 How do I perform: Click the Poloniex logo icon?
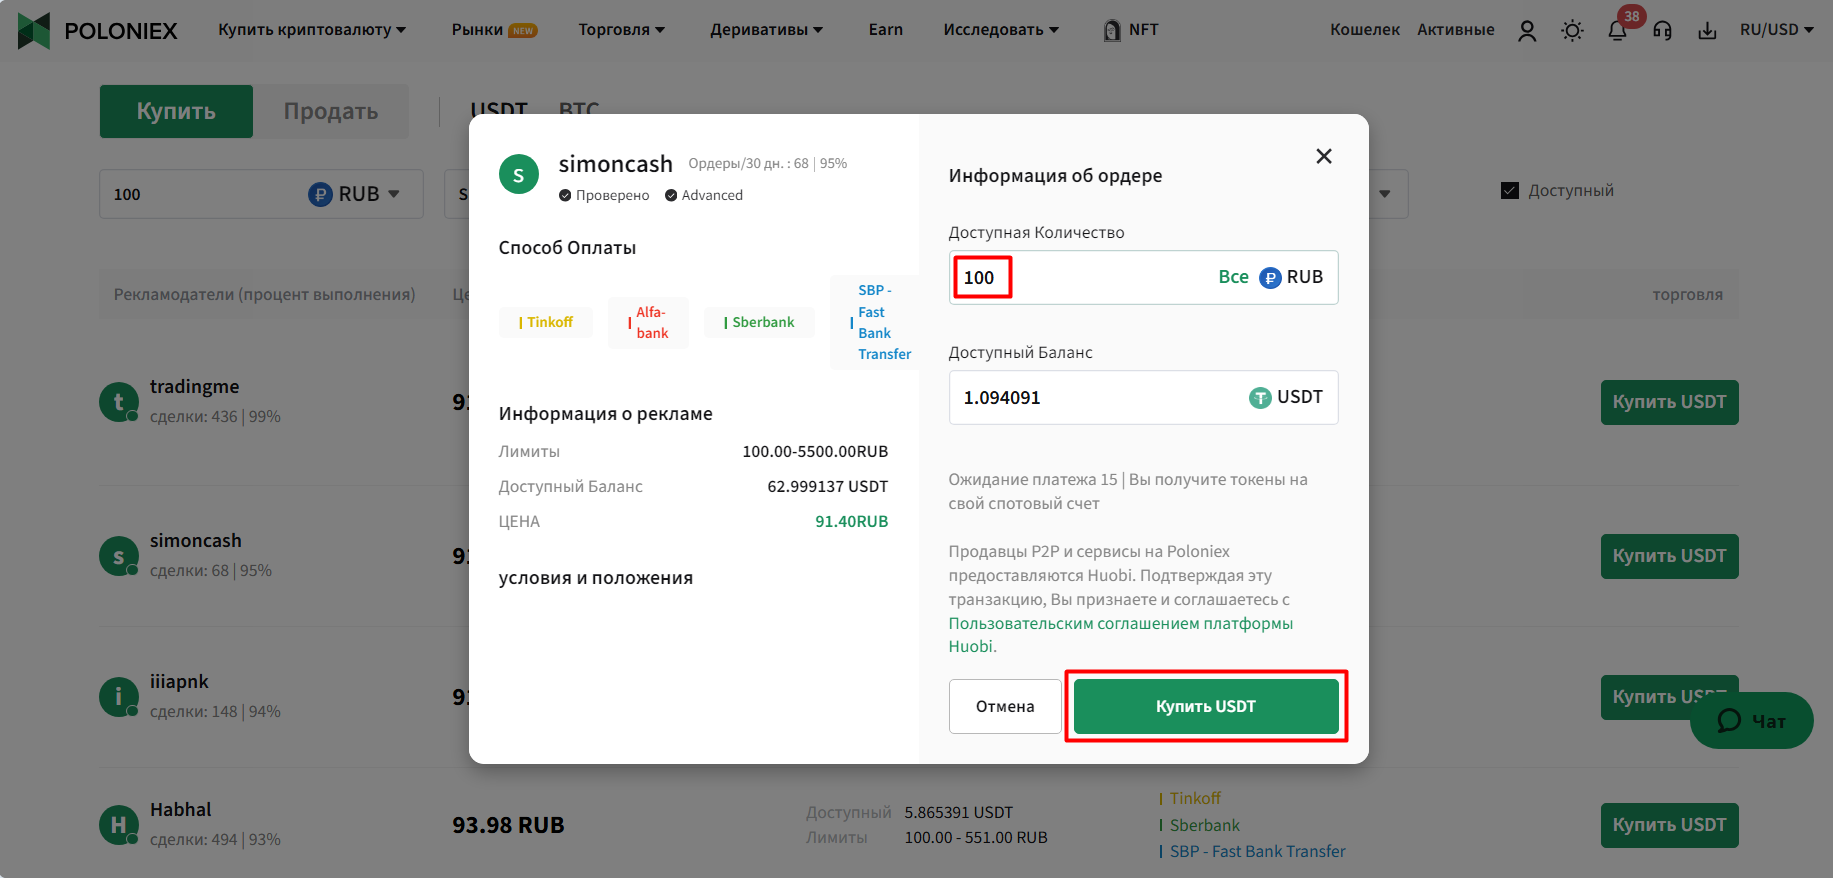coord(34,31)
